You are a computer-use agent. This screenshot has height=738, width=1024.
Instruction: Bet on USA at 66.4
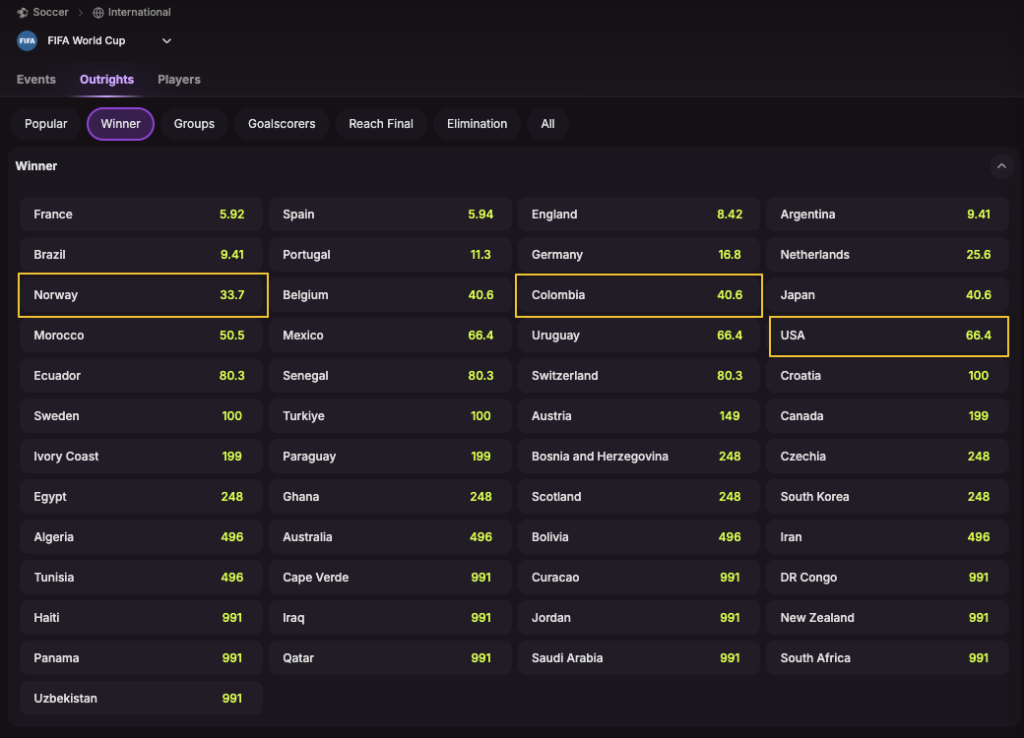pyautogui.click(x=888, y=335)
